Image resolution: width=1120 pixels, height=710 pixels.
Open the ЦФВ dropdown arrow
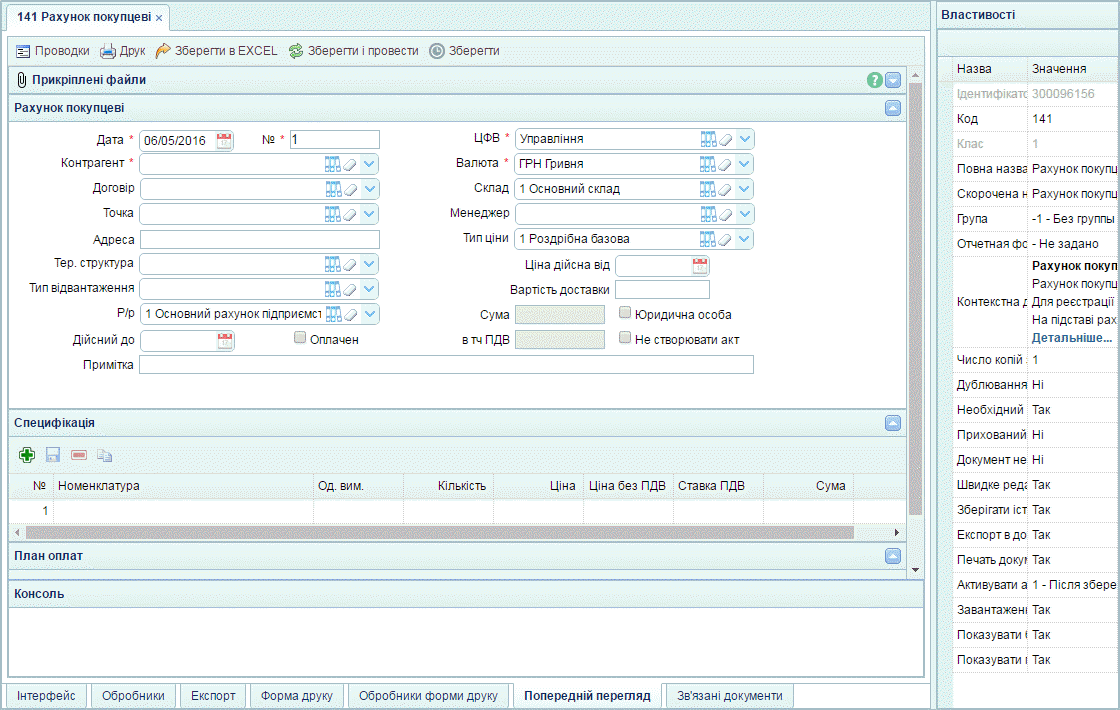[x=744, y=139]
